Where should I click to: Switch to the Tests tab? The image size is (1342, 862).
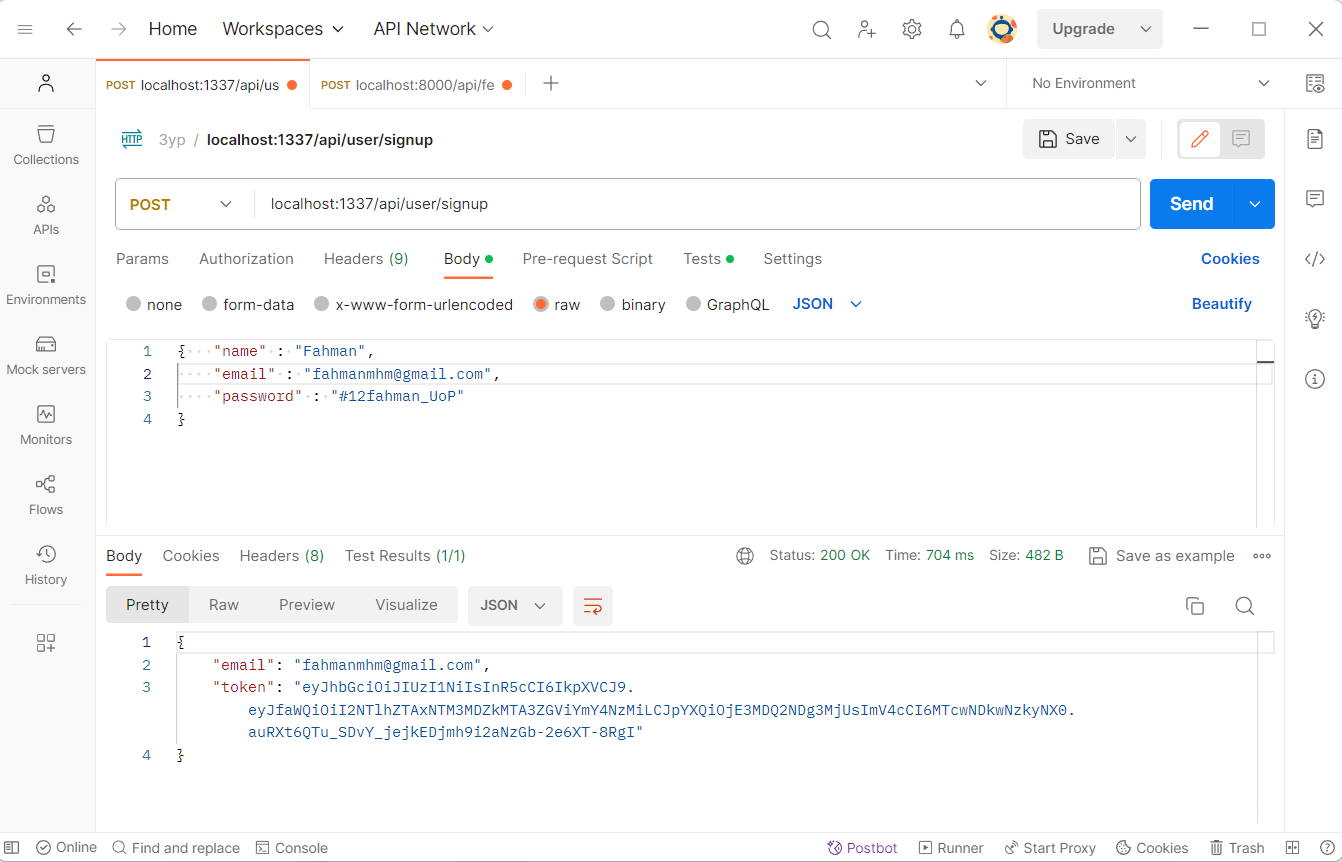708,259
